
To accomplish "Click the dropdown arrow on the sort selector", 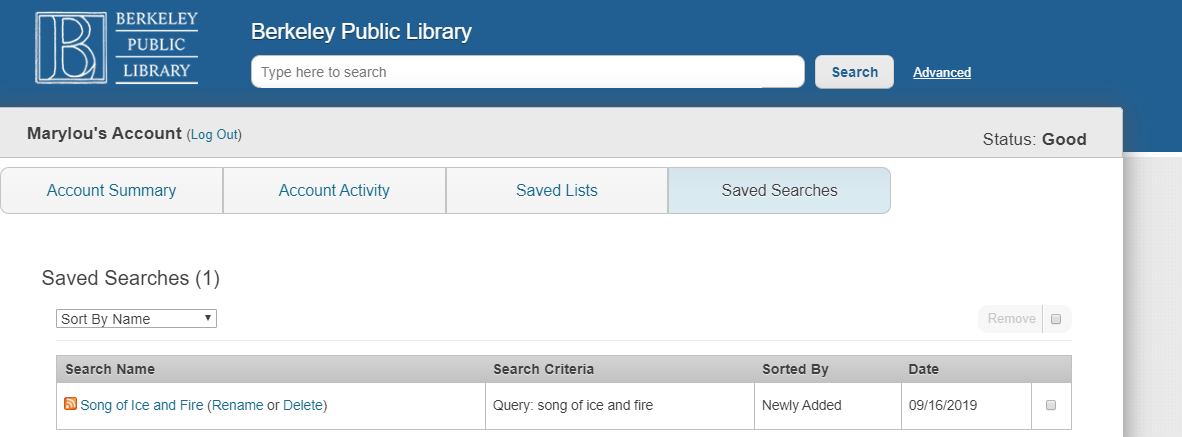I will point(208,319).
